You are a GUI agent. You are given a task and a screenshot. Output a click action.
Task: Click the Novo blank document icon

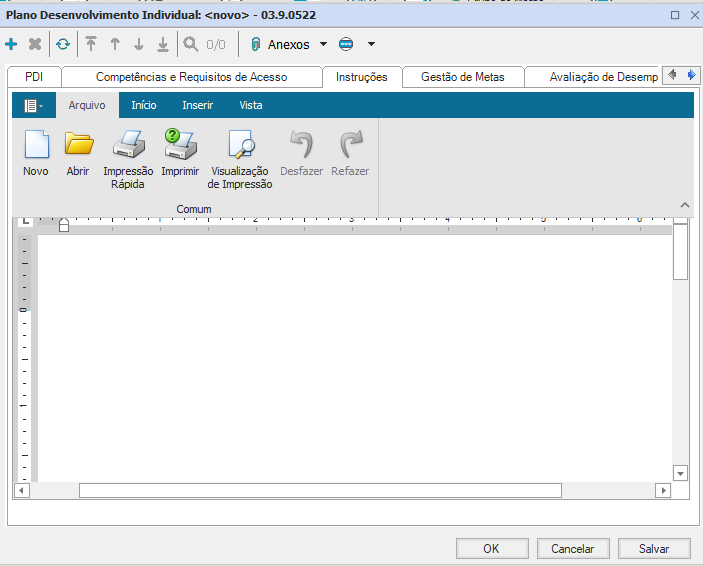pyautogui.click(x=35, y=146)
